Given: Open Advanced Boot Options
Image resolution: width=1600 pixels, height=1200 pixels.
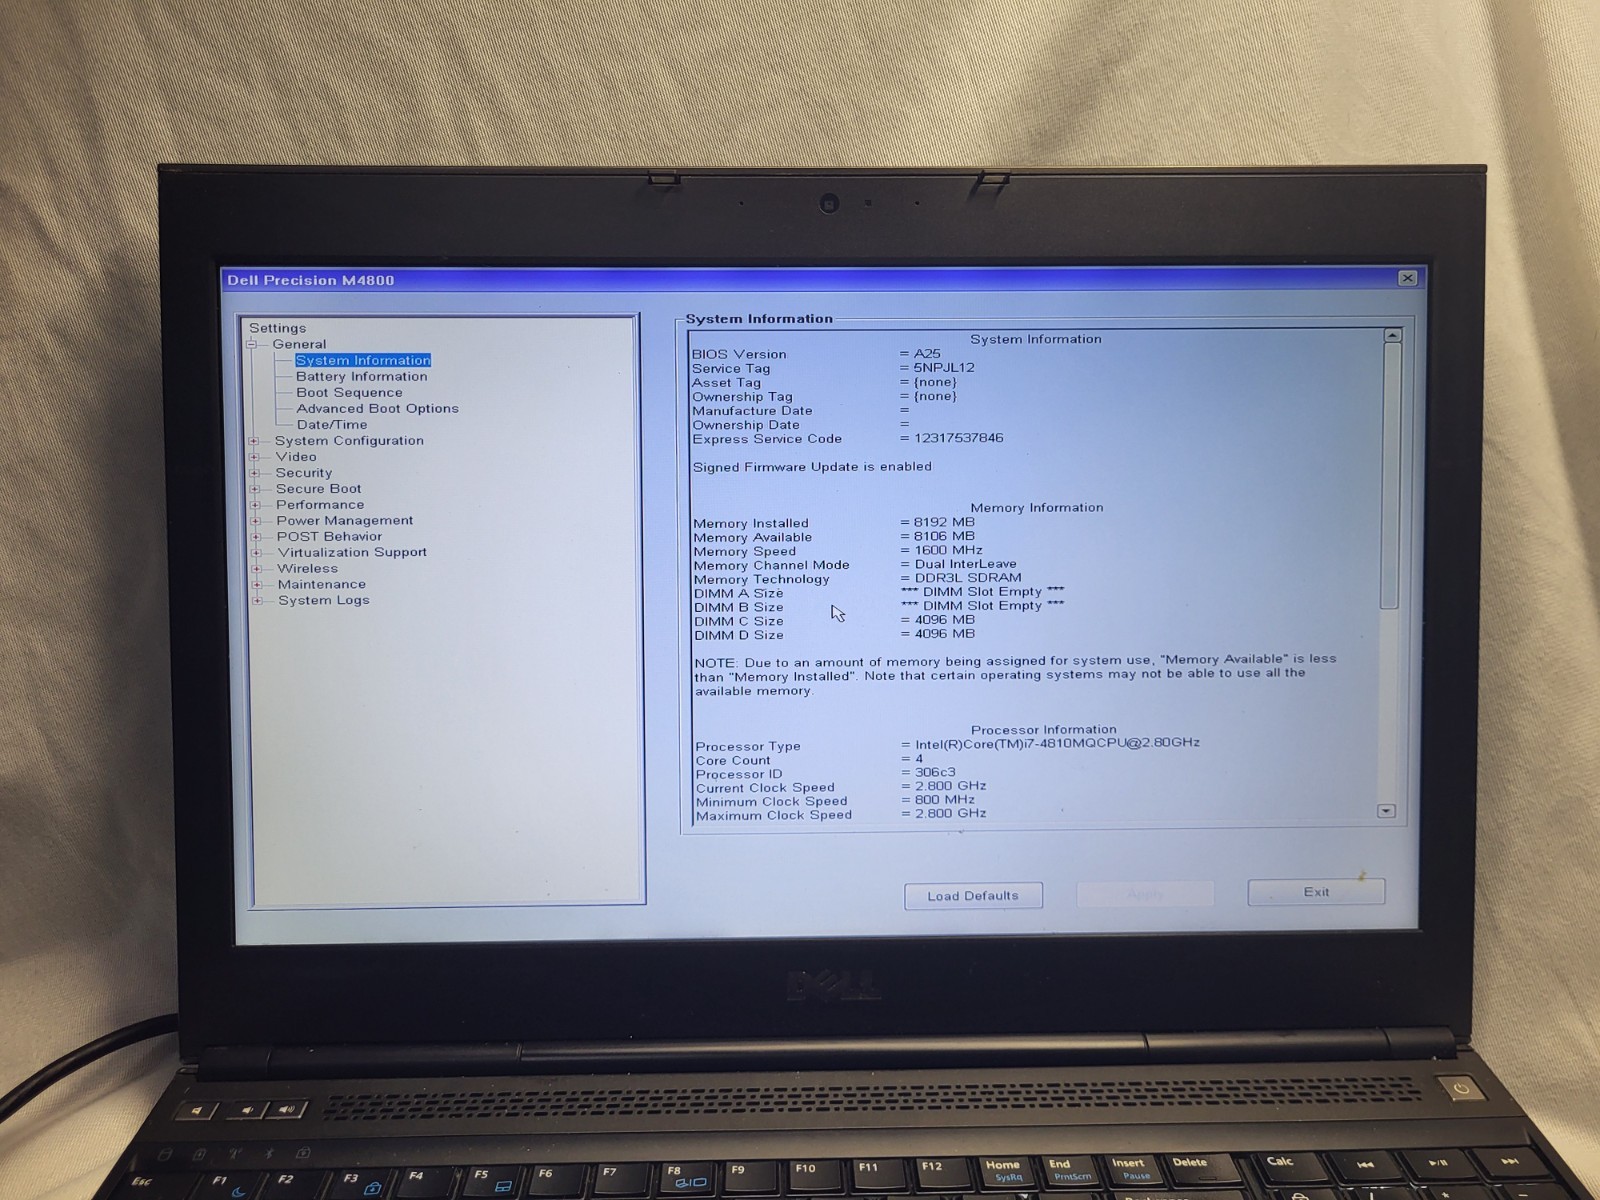Looking at the screenshot, I should (377, 408).
